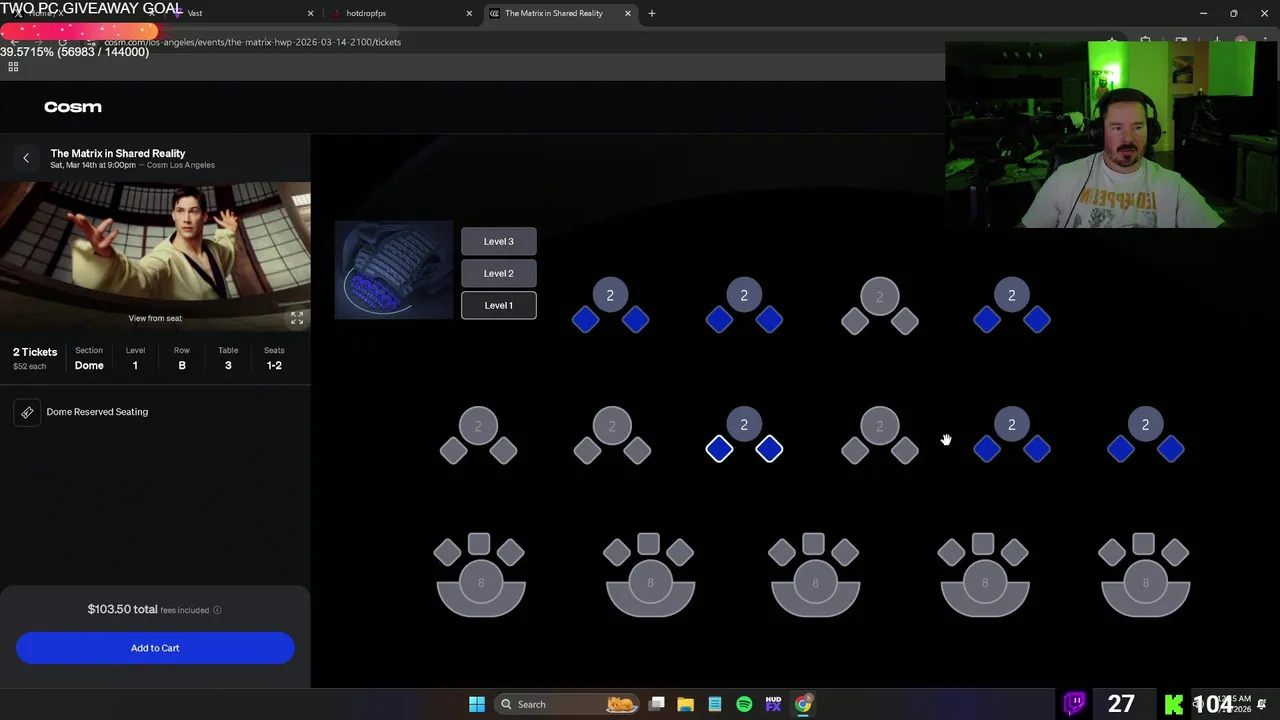1280x720 pixels.
Task: Select The Matrix in Shared Reality tab
Action: 560,14
